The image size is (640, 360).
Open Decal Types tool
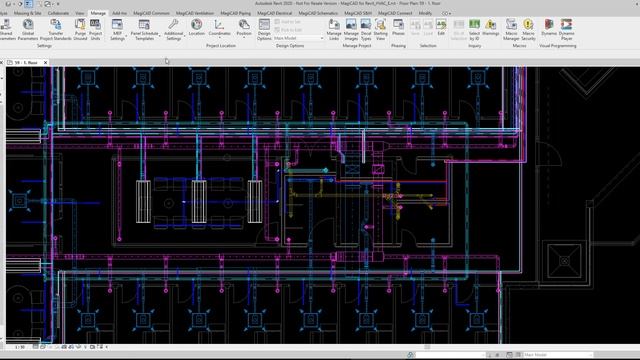coord(366,29)
